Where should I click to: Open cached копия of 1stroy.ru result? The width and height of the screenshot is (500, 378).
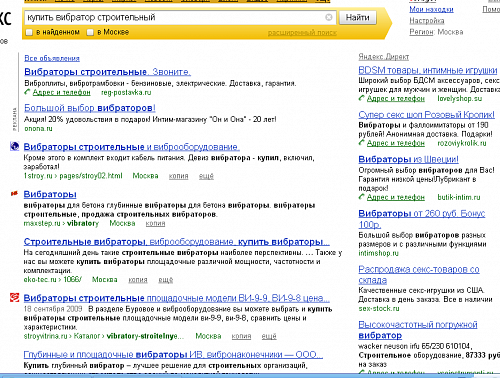point(178,176)
